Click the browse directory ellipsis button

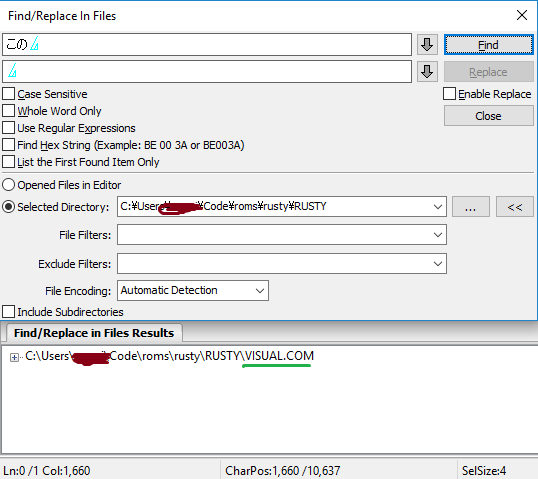click(x=471, y=207)
